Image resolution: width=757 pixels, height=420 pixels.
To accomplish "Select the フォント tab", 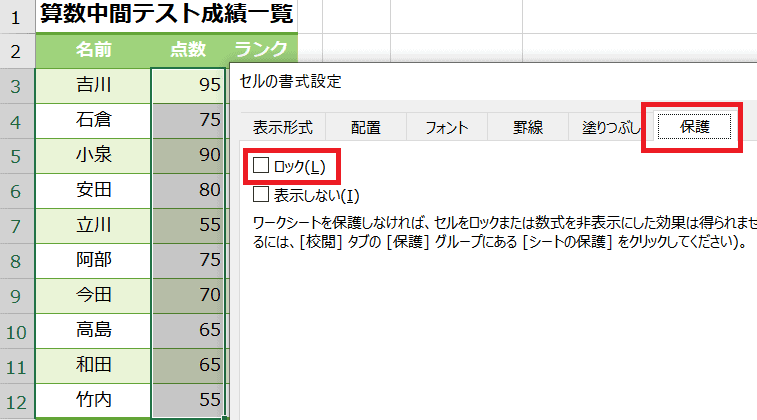I will (x=447, y=127).
